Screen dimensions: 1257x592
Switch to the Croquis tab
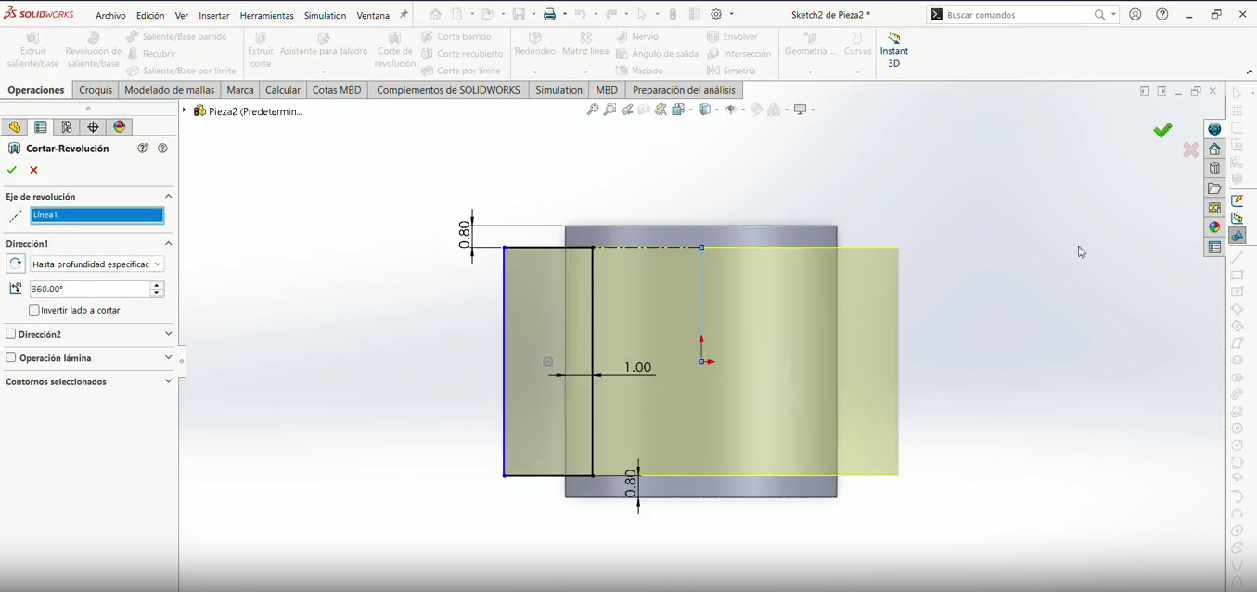tap(96, 90)
